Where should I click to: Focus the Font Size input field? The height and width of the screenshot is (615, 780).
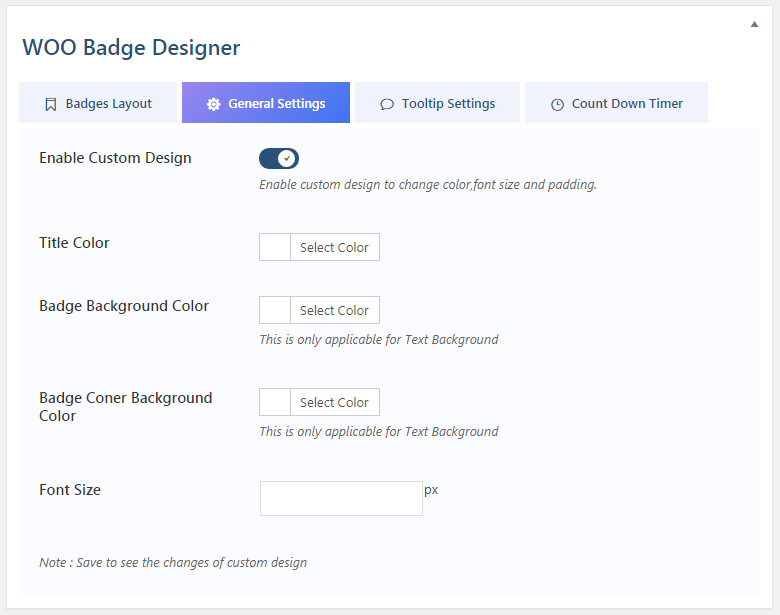pos(341,498)
